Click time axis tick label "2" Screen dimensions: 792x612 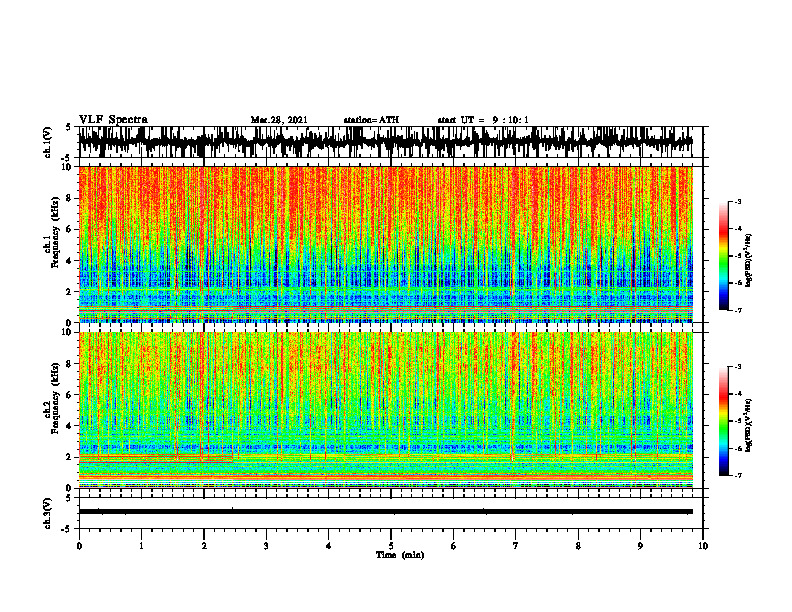[204, 546]
